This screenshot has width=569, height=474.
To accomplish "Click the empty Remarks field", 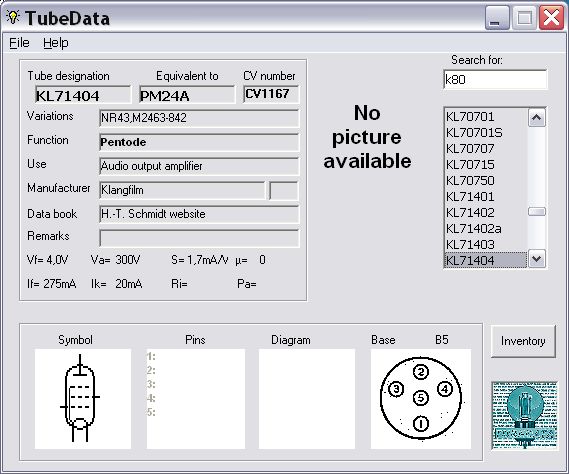I will point(199,238).
